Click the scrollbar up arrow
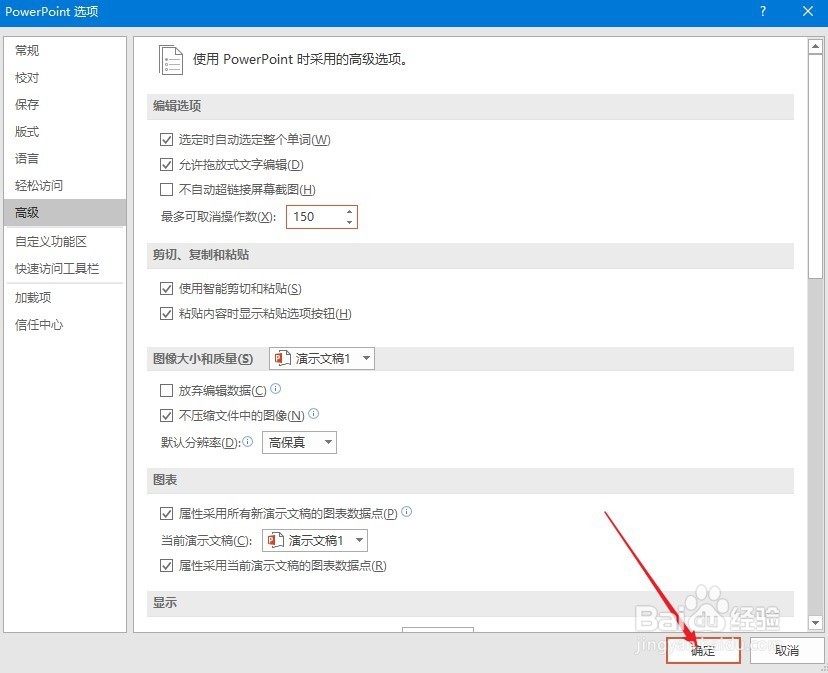Image resolution: width=828 pixels, height=673 pixels. tap(815, 46)
